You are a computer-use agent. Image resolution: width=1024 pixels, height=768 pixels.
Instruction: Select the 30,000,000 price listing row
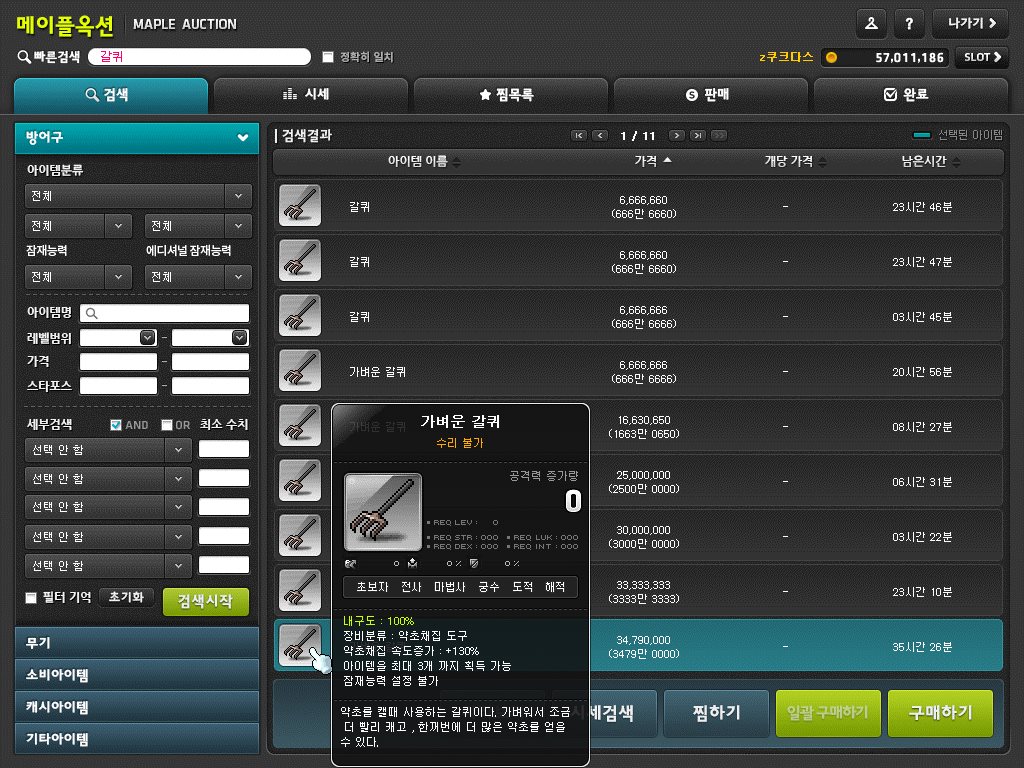point(638,536)
